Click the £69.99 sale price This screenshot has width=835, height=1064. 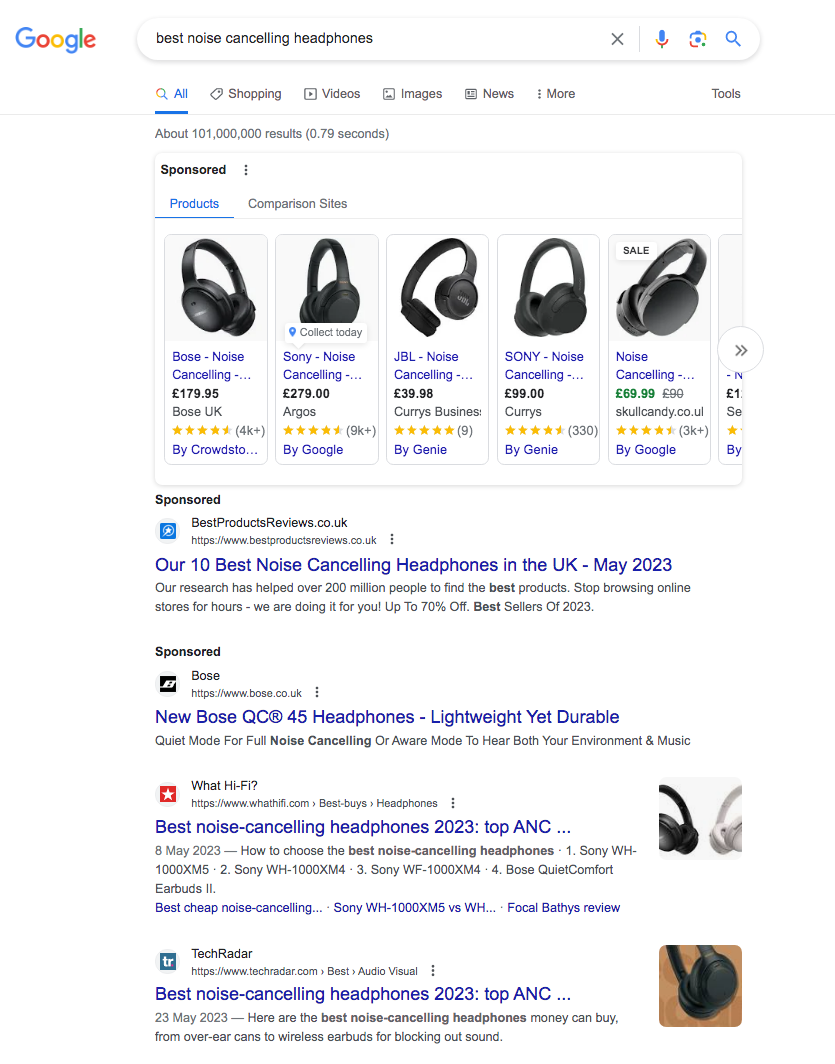point(635,393)
